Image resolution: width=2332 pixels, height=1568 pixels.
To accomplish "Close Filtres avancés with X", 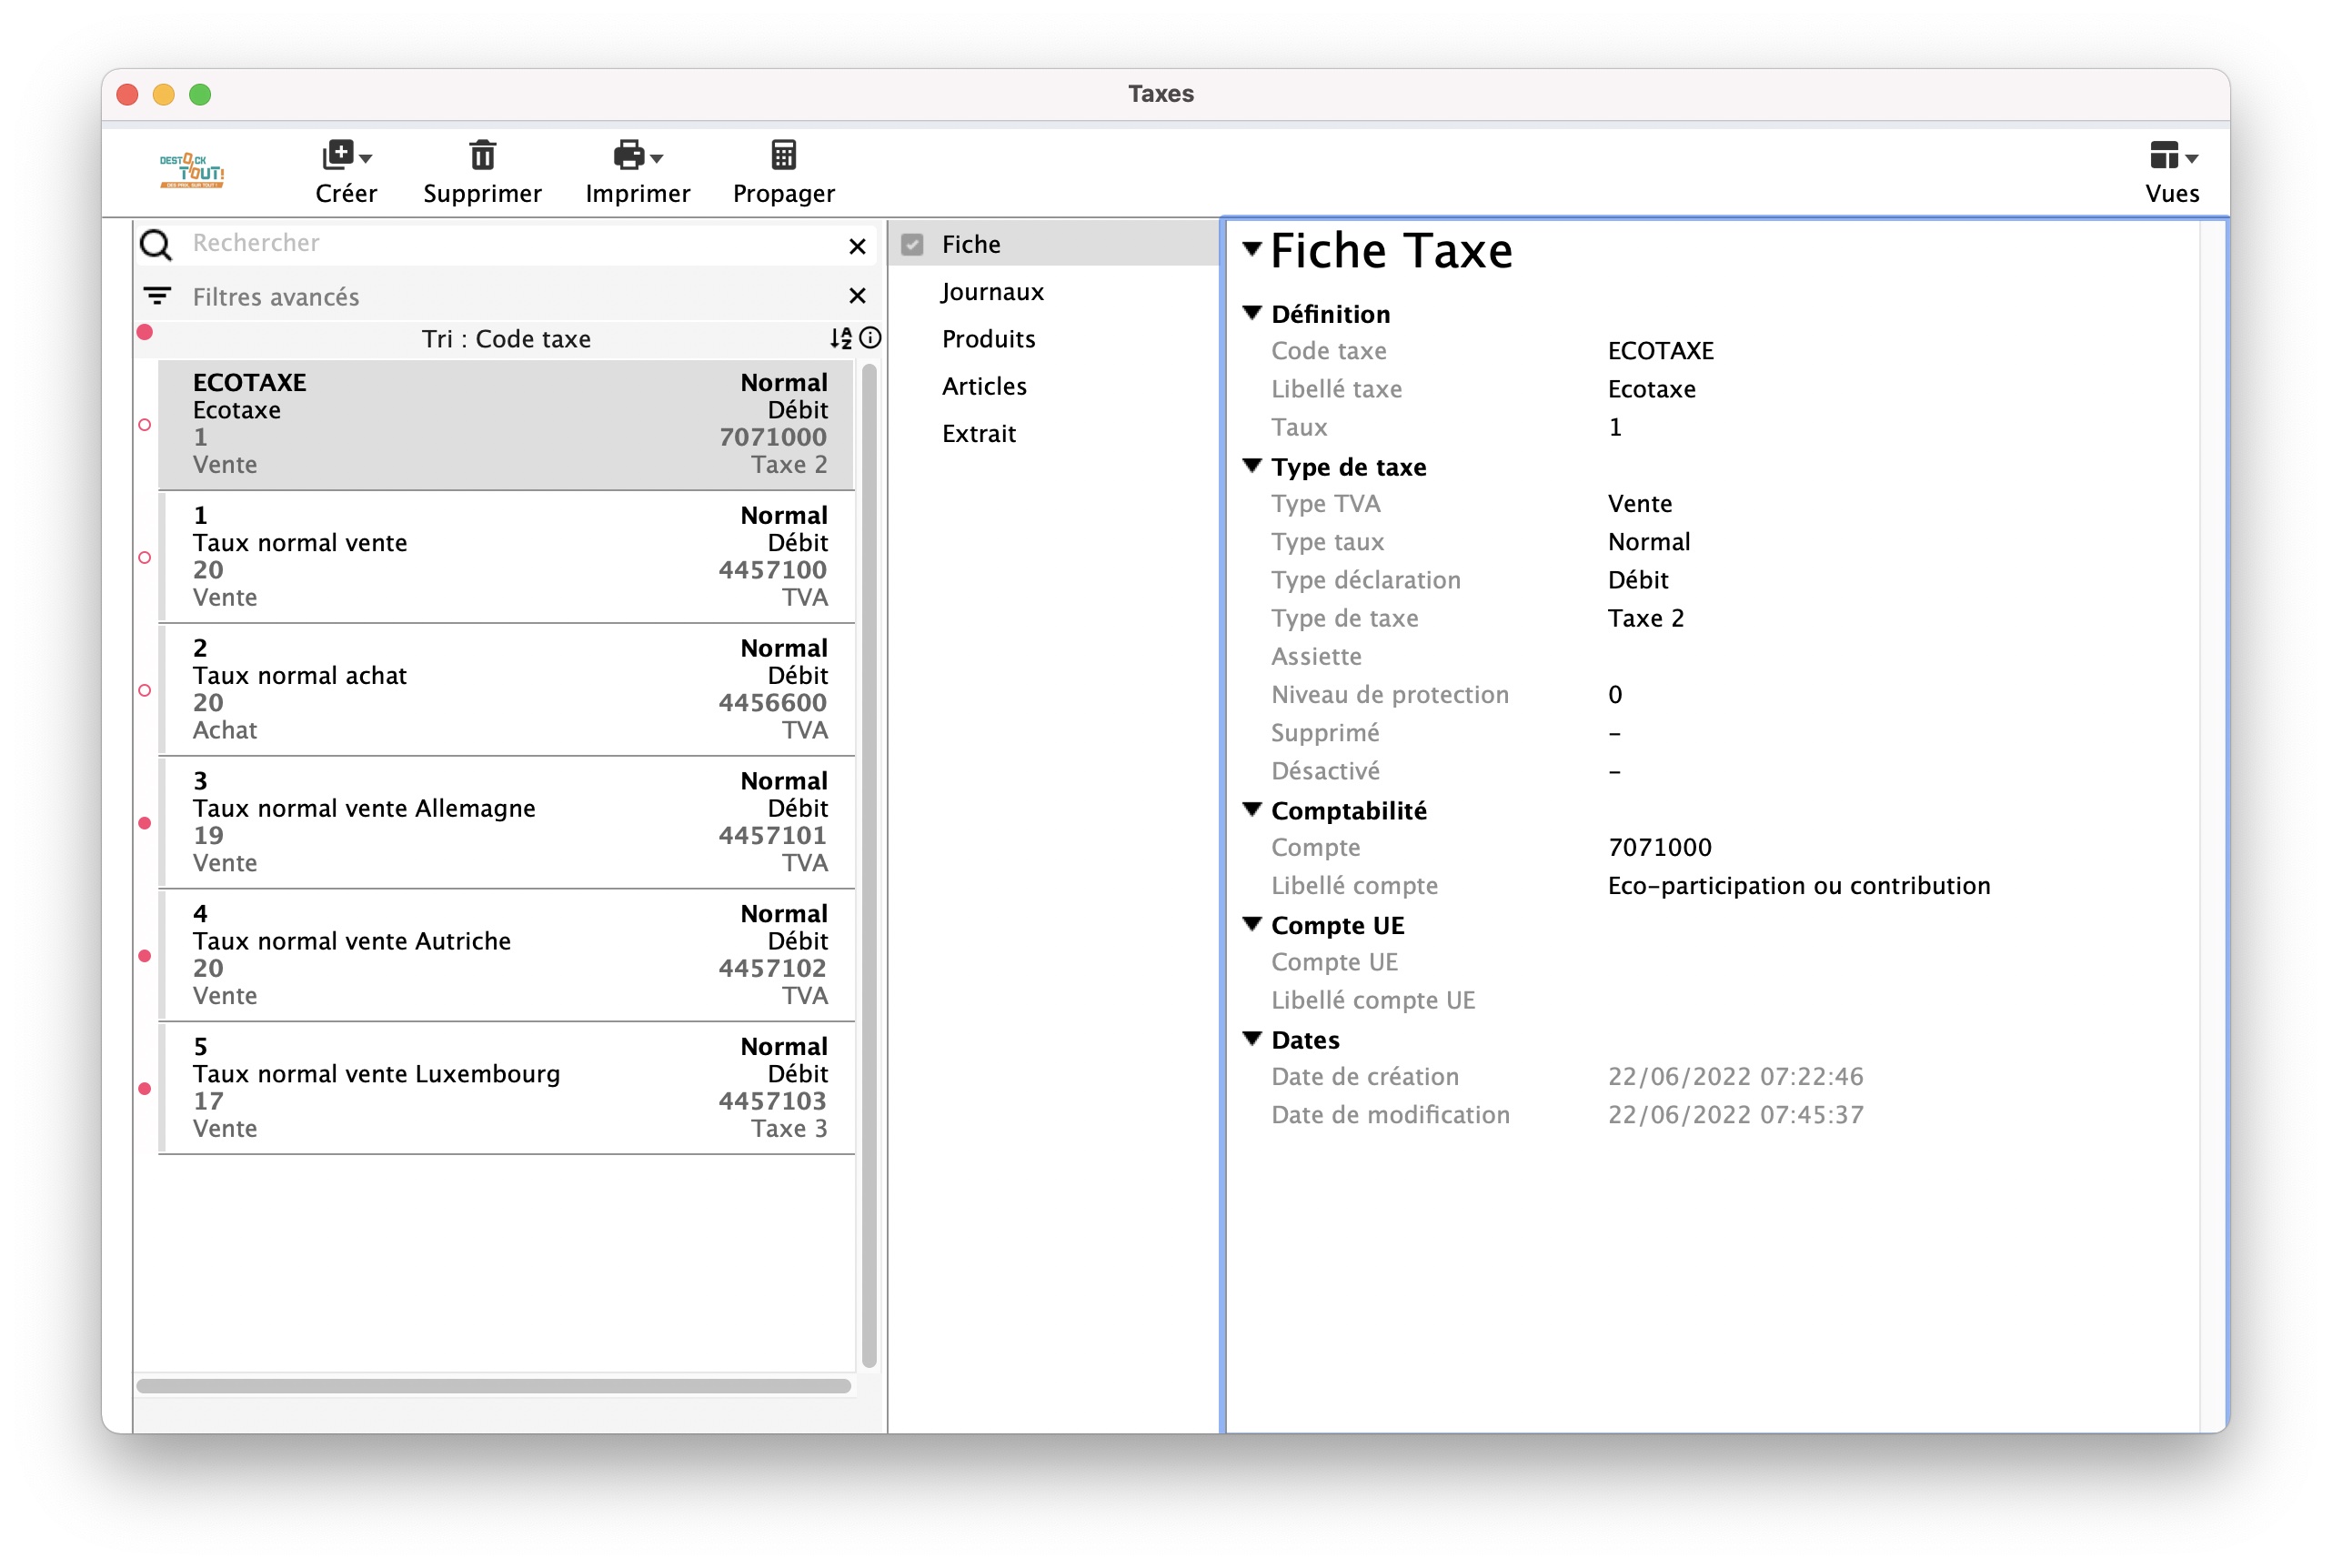I will (x=857, y=295).
